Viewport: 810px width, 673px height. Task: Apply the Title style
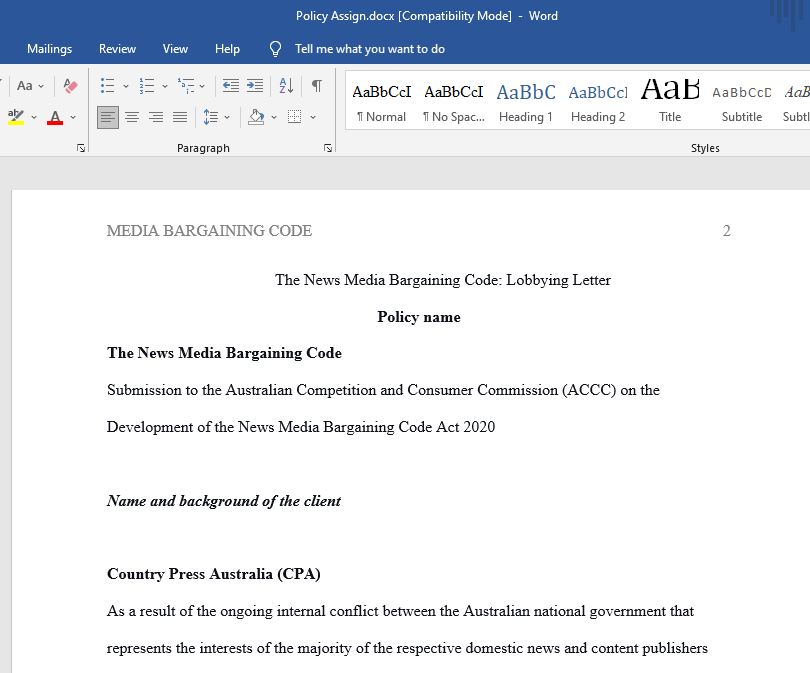[x=670, y=102]
